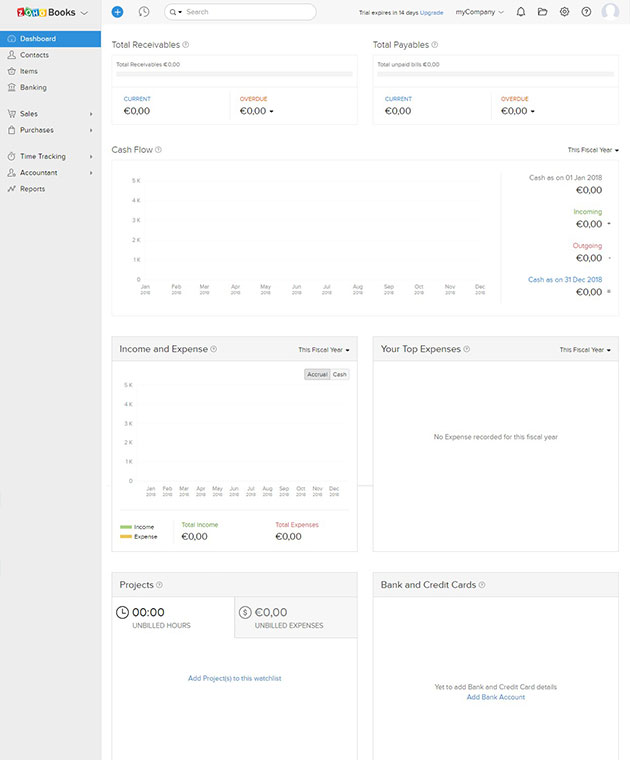This screenshot has height=760, width=630.
Task: Go to Reports in the sidebar
Action: 32,189
